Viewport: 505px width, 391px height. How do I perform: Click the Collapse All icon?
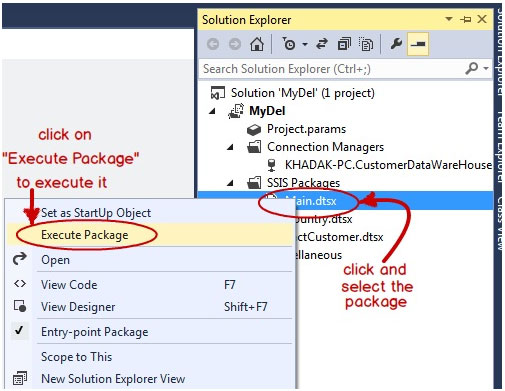pyautogui.click(x=344, y=44)
